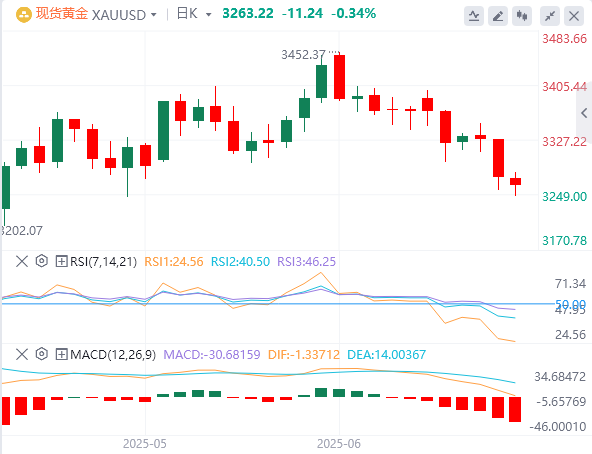This screenshot has height=454, width=592.
Task: Toggle the RSI panel expand box
Action: click(x=61, y=261)
